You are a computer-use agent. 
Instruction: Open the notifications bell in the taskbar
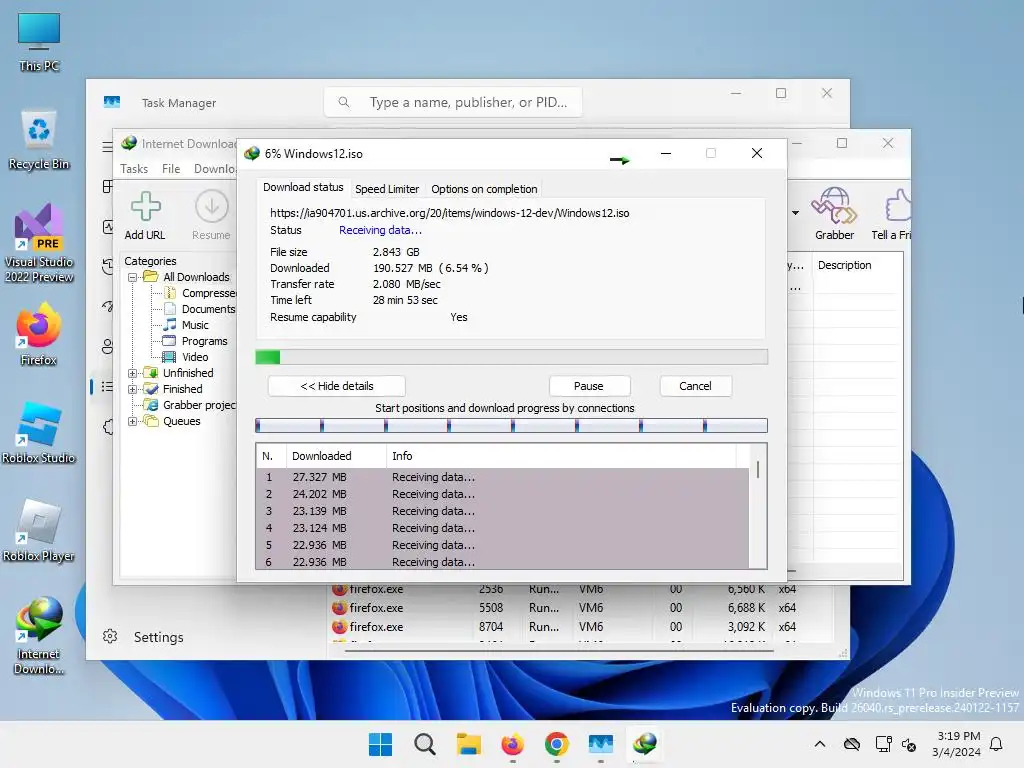(996, 744)
